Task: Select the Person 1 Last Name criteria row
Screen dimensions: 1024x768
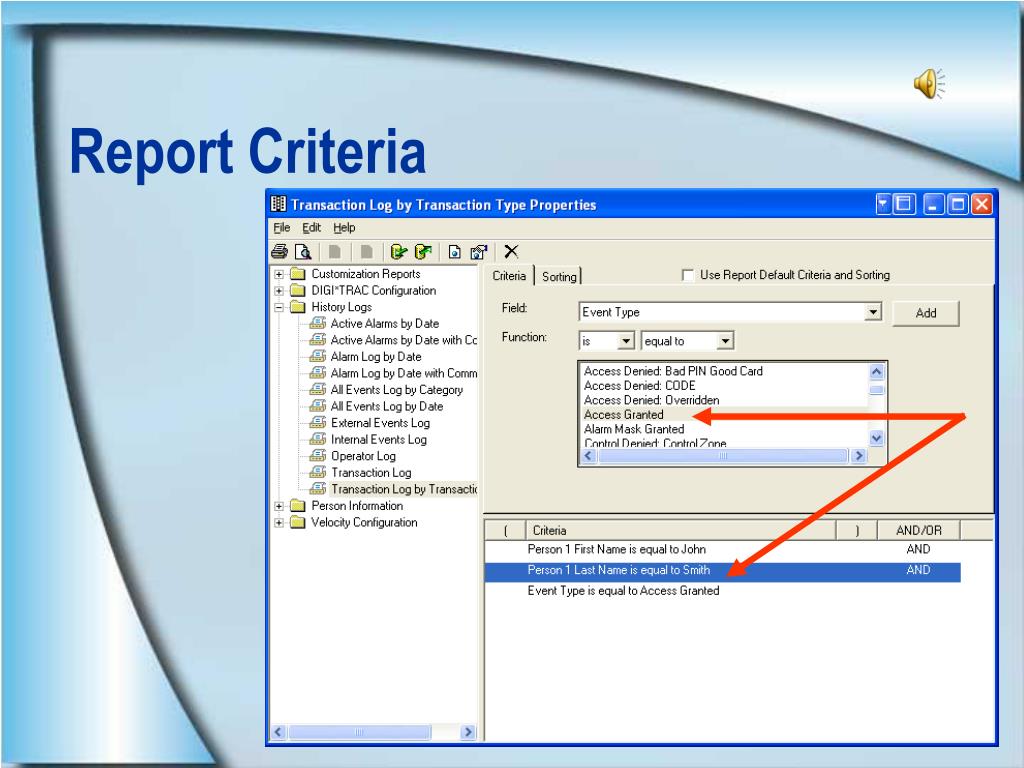Action: point(722,570)
